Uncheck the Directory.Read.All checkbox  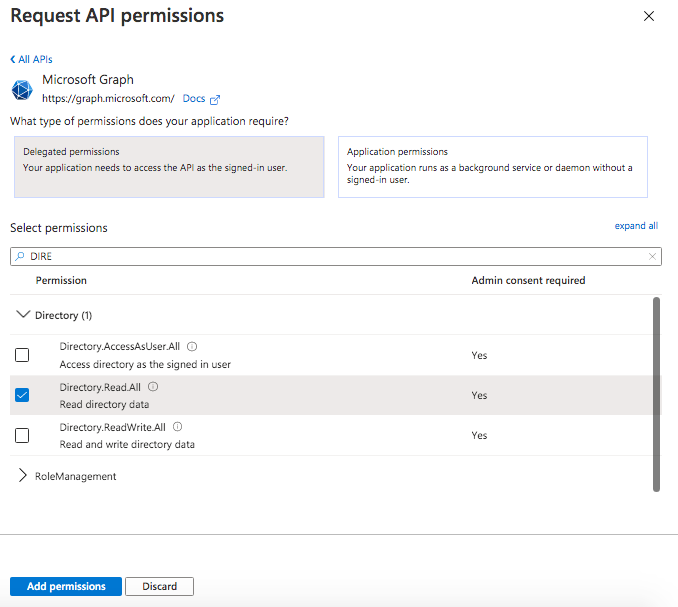click(x=22, y=395)
